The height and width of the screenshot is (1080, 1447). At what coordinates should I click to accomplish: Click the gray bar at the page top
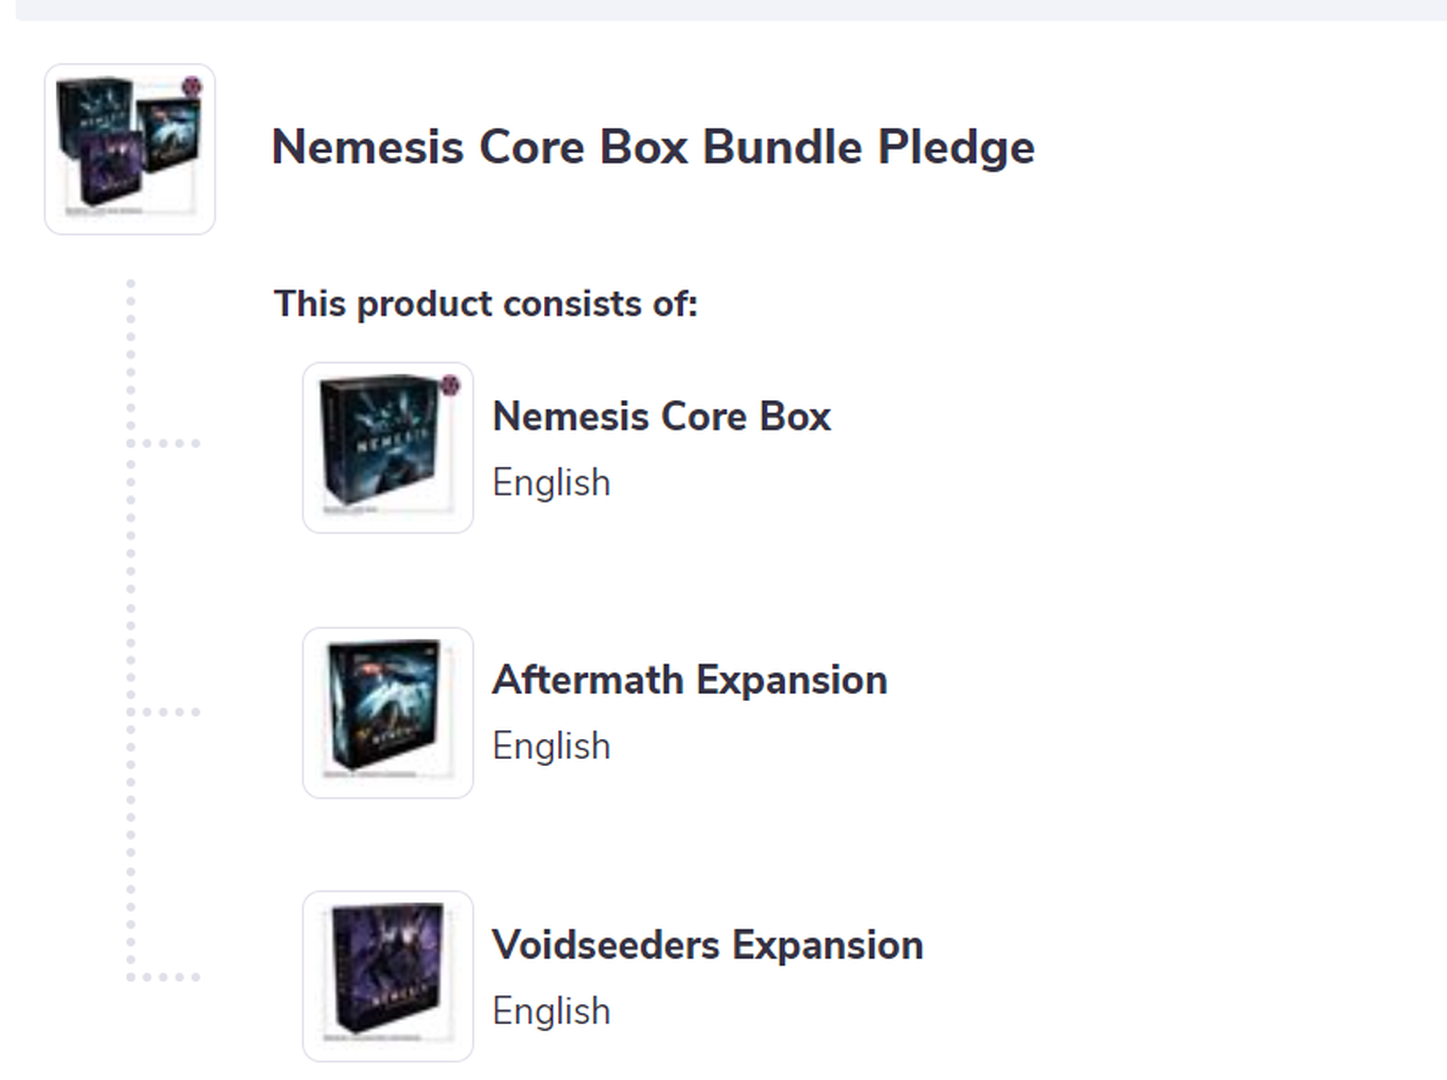[x=731, y=9]
